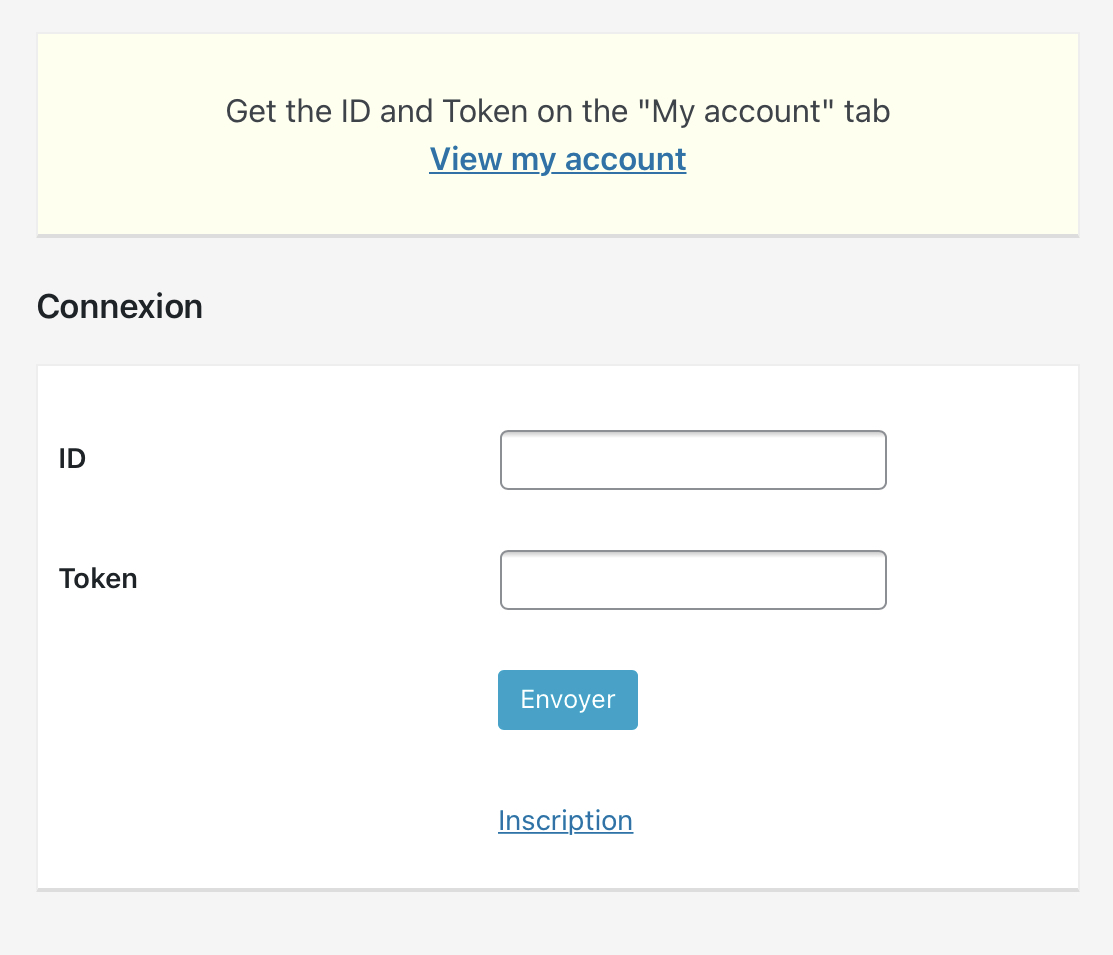Activate the text box next to ID
The image size is (1113, 955).
click(x=693, y=459)
